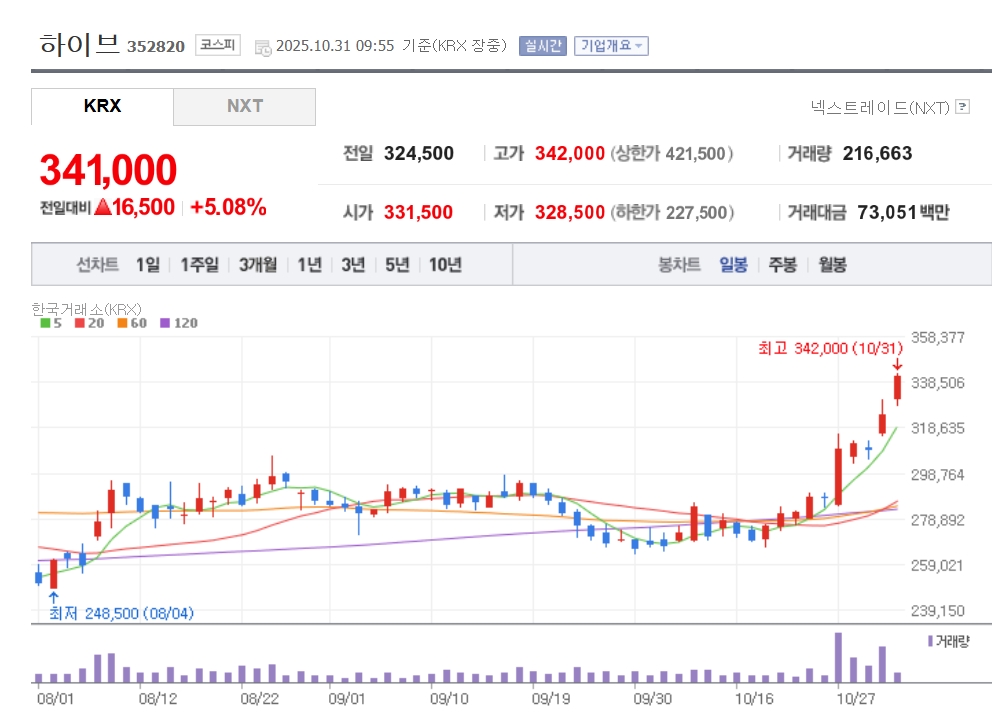
Task: Open the 넥스트레이드(NXT) link
Action: pyautogui.click(x=880, y=107)
